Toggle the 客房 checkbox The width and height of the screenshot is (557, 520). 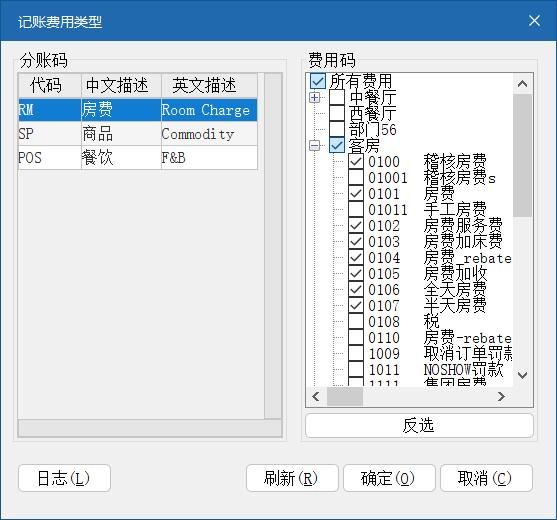[x=337, y=145]
